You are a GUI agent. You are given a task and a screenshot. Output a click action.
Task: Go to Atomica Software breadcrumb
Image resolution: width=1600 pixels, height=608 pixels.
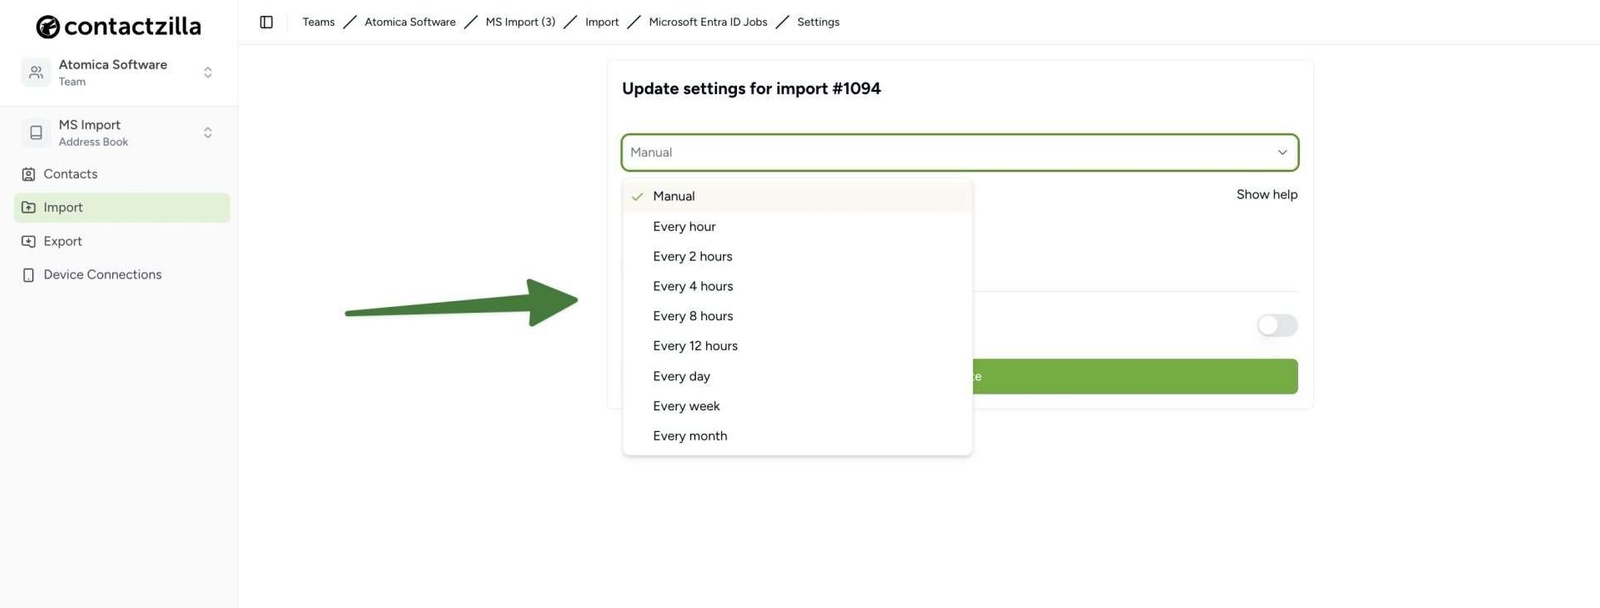410,22
